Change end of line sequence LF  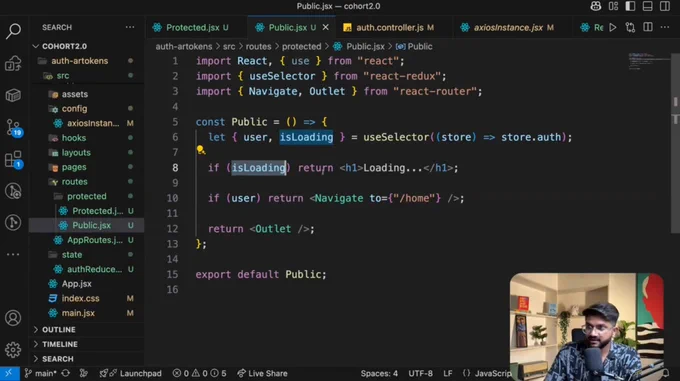[448, 373]
